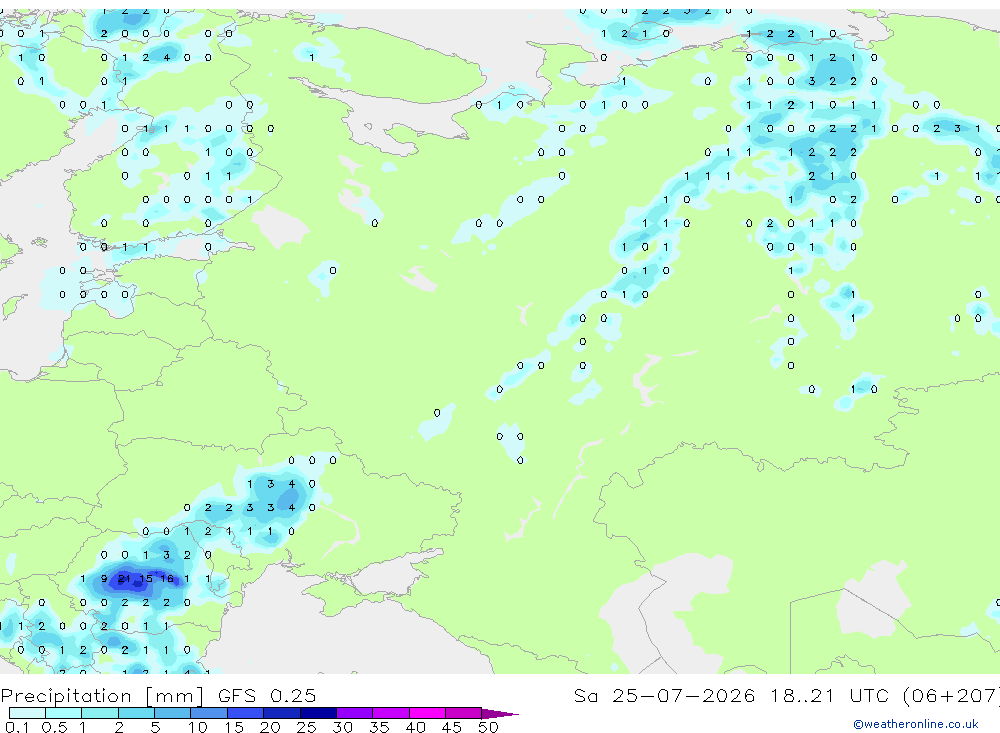Click the legend label '50'
The width and height of the screenshot is (1000, 733).
click(x=488, y=727)
